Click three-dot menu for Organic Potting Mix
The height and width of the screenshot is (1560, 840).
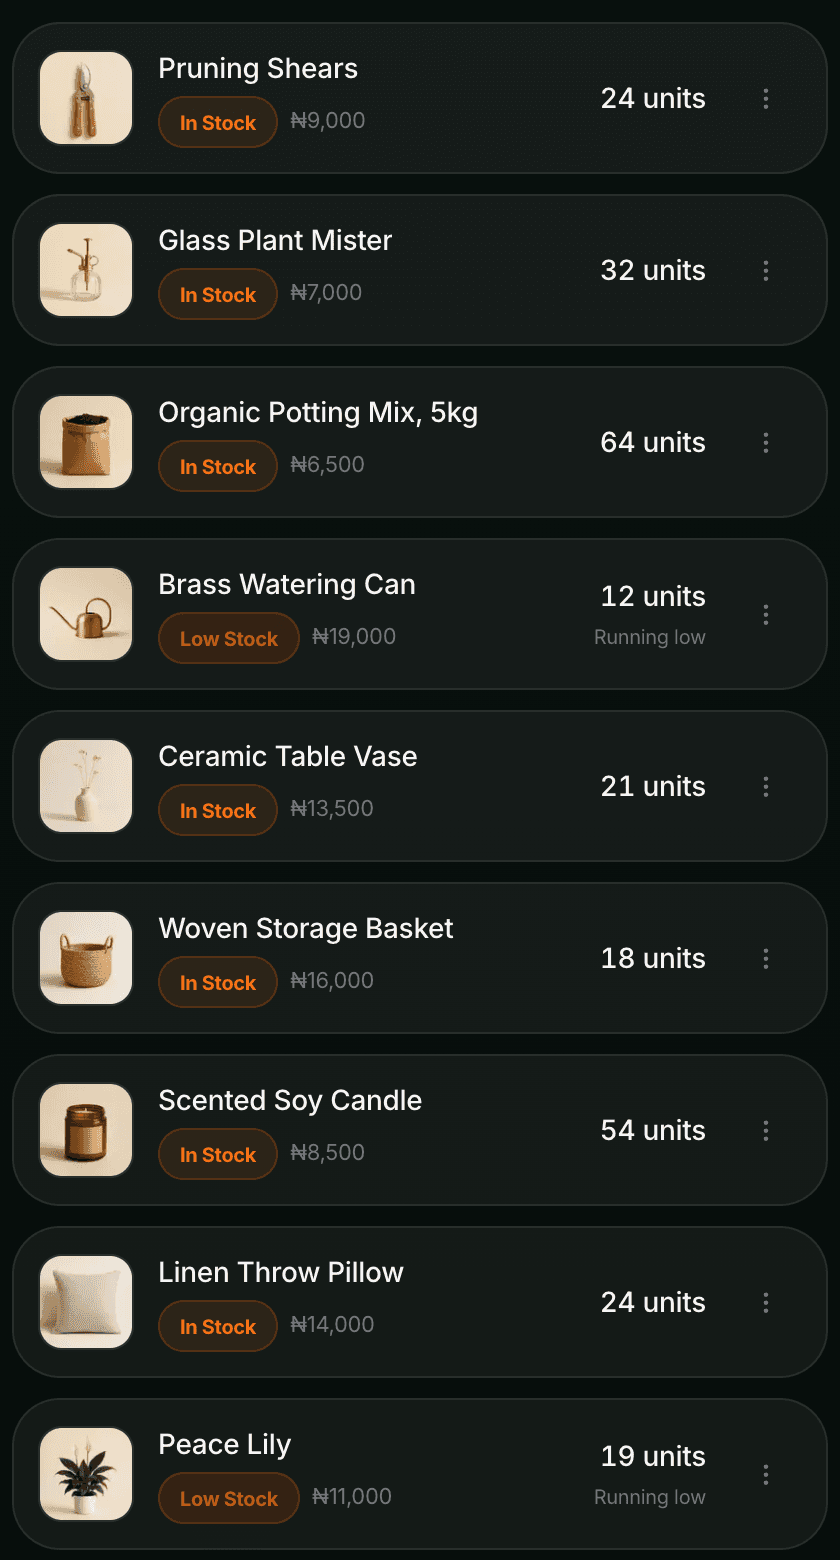(766, 442)
